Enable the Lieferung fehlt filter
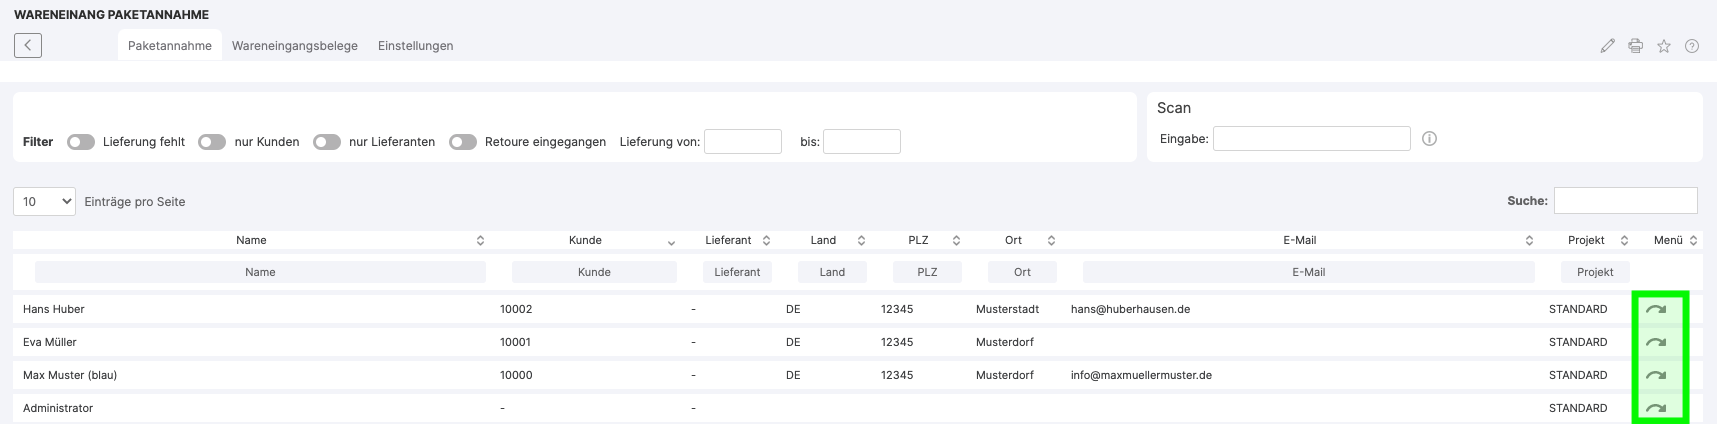The width and height of the screenshot is (1717, 424). (x=81, y=142)
